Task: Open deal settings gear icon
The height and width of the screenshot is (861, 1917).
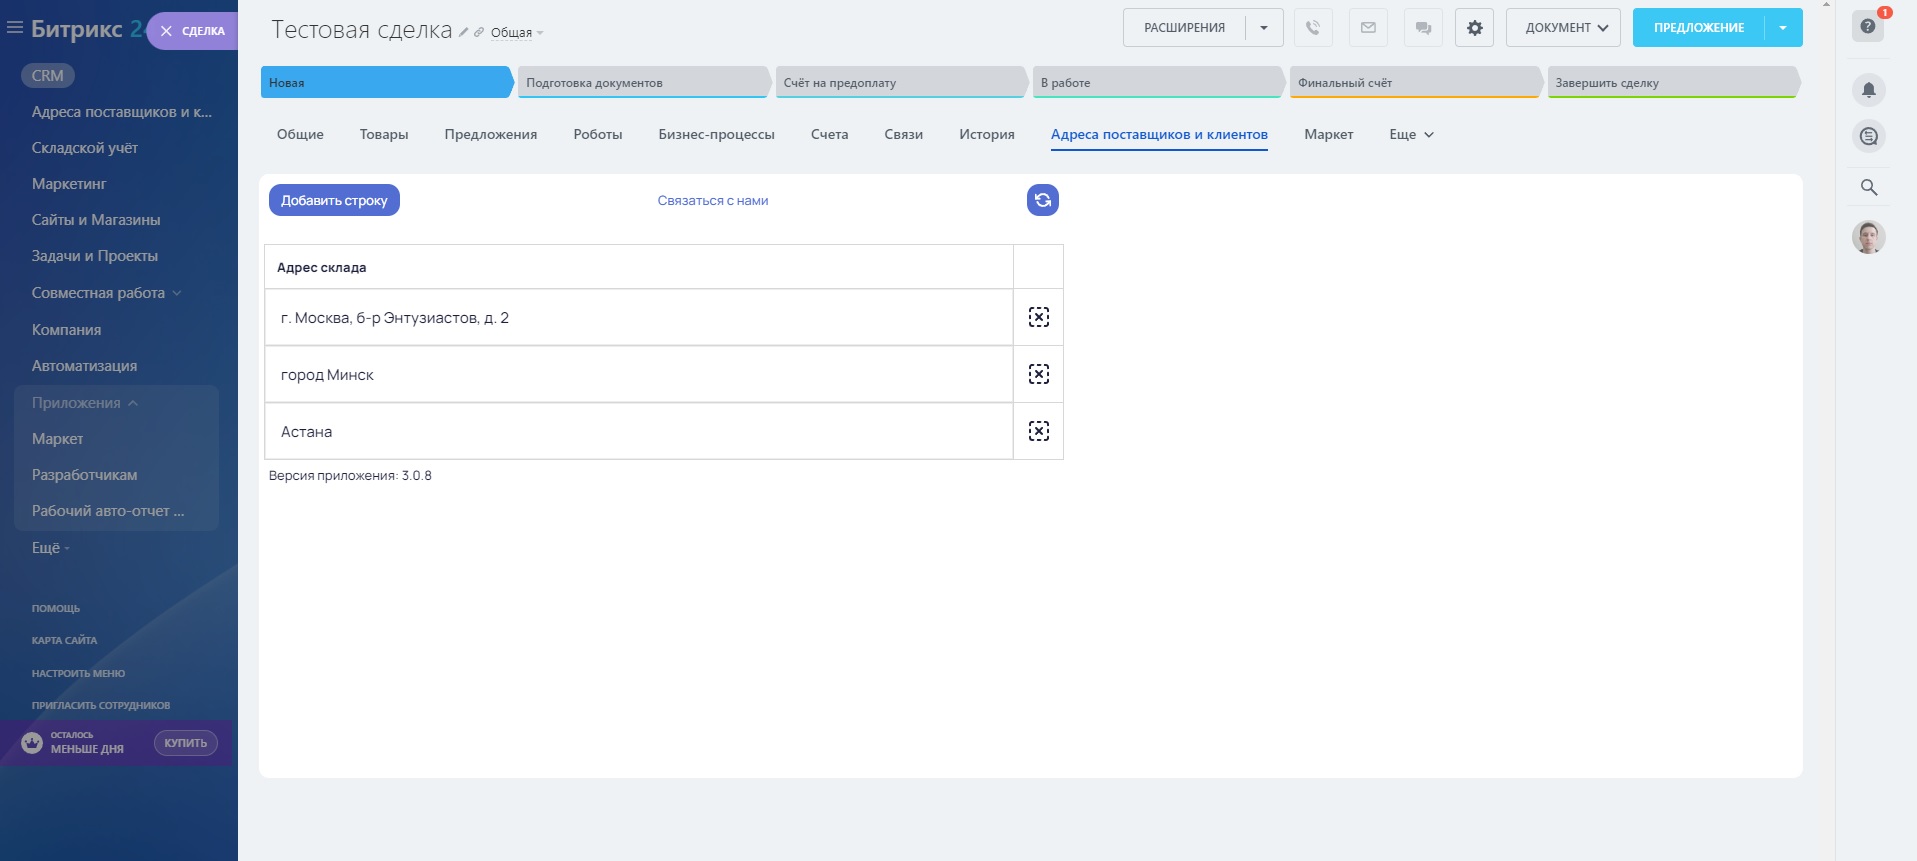Action: [x=1474, y=28]
